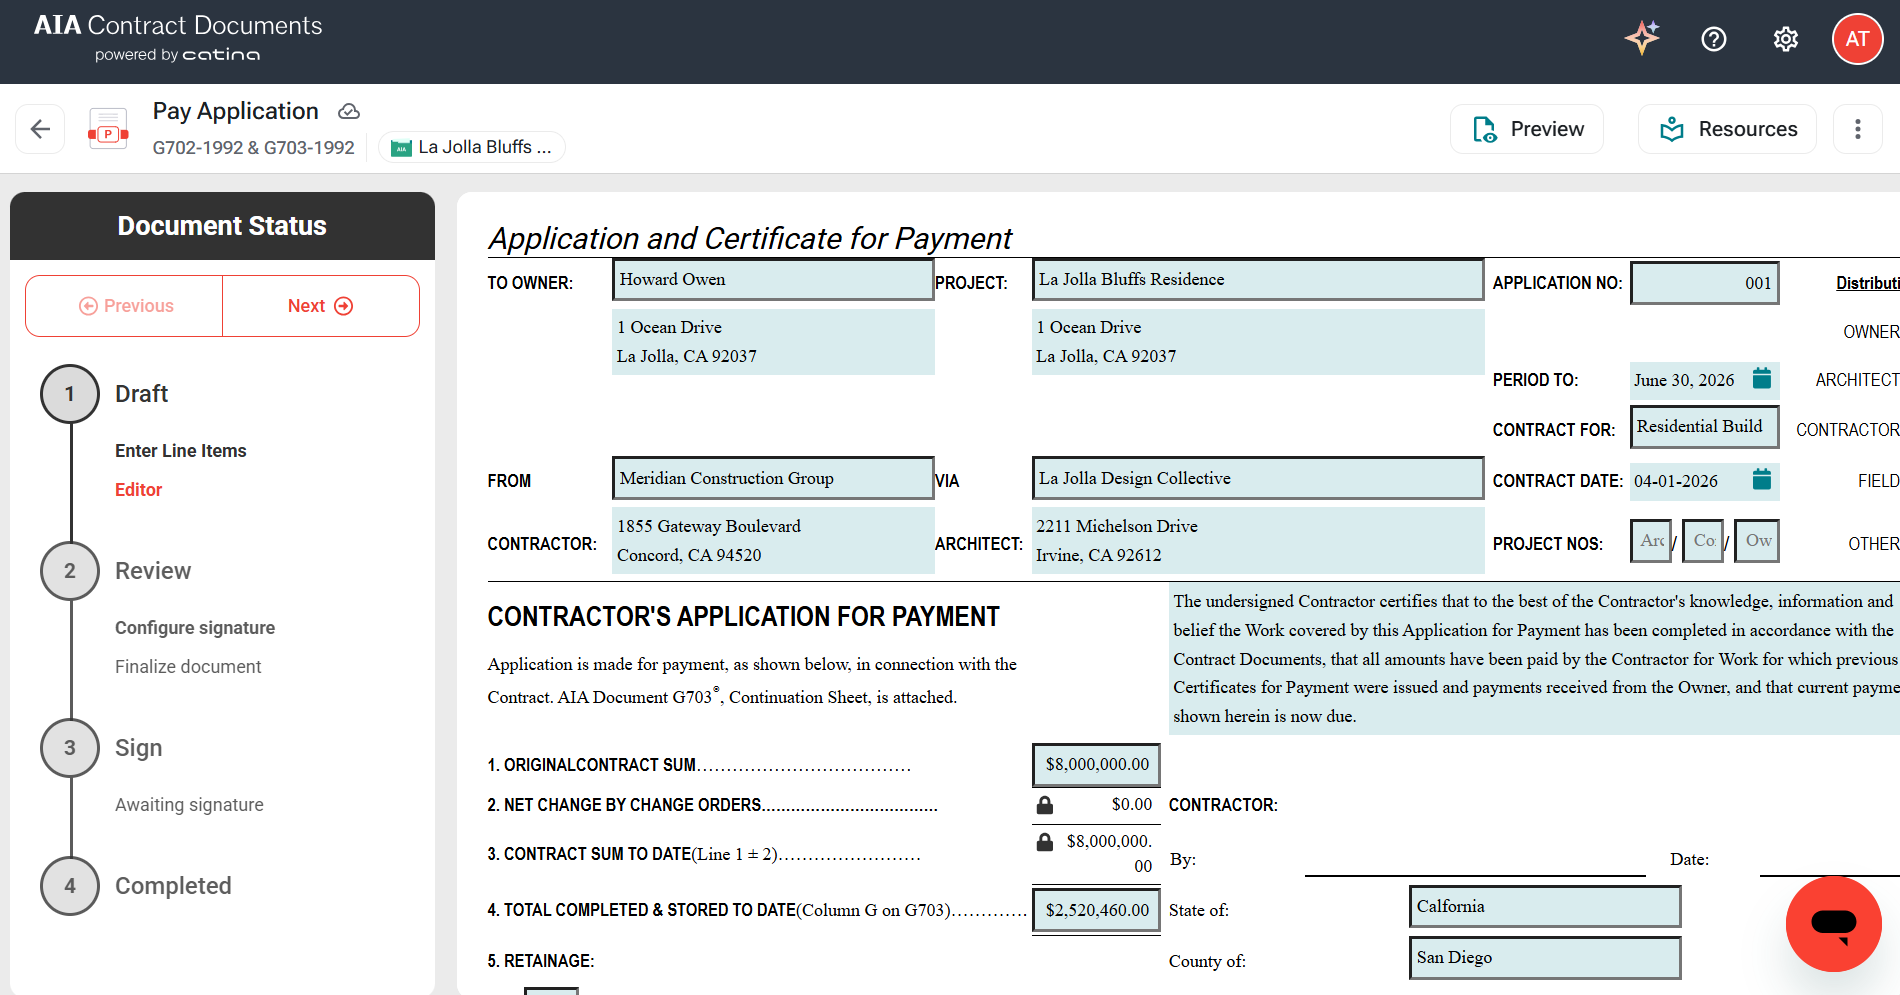Go back with the arrow button
The width and height of the screenshot is (1900, 995).
coord(40,129)
